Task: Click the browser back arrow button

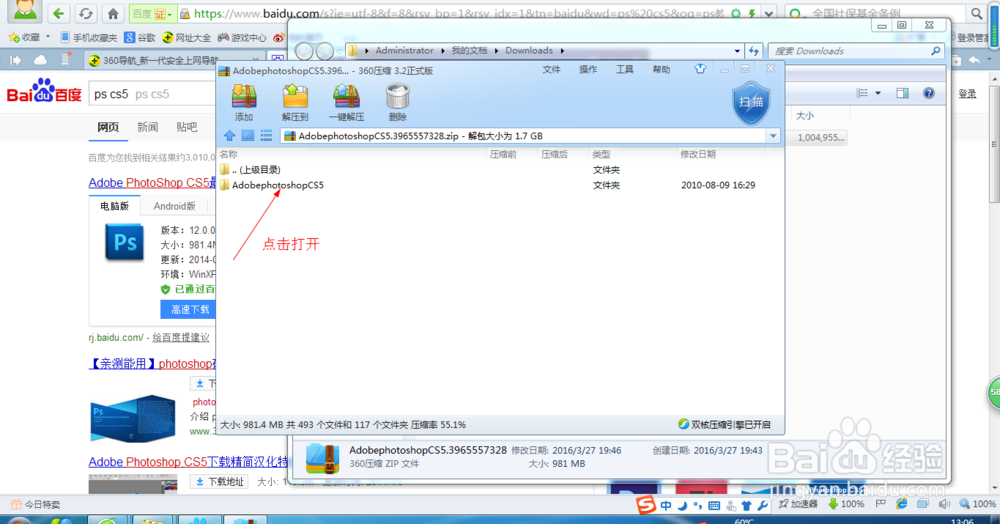Action: [x=59, y=13]
